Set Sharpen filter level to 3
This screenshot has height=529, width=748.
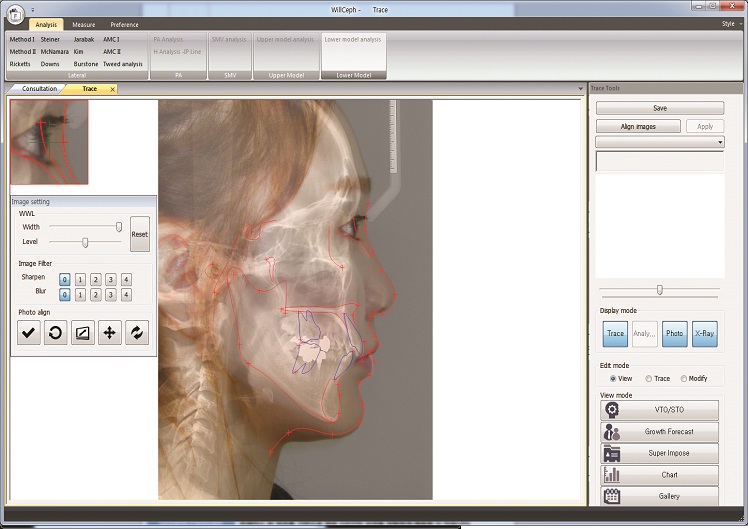tap(111, 280)
